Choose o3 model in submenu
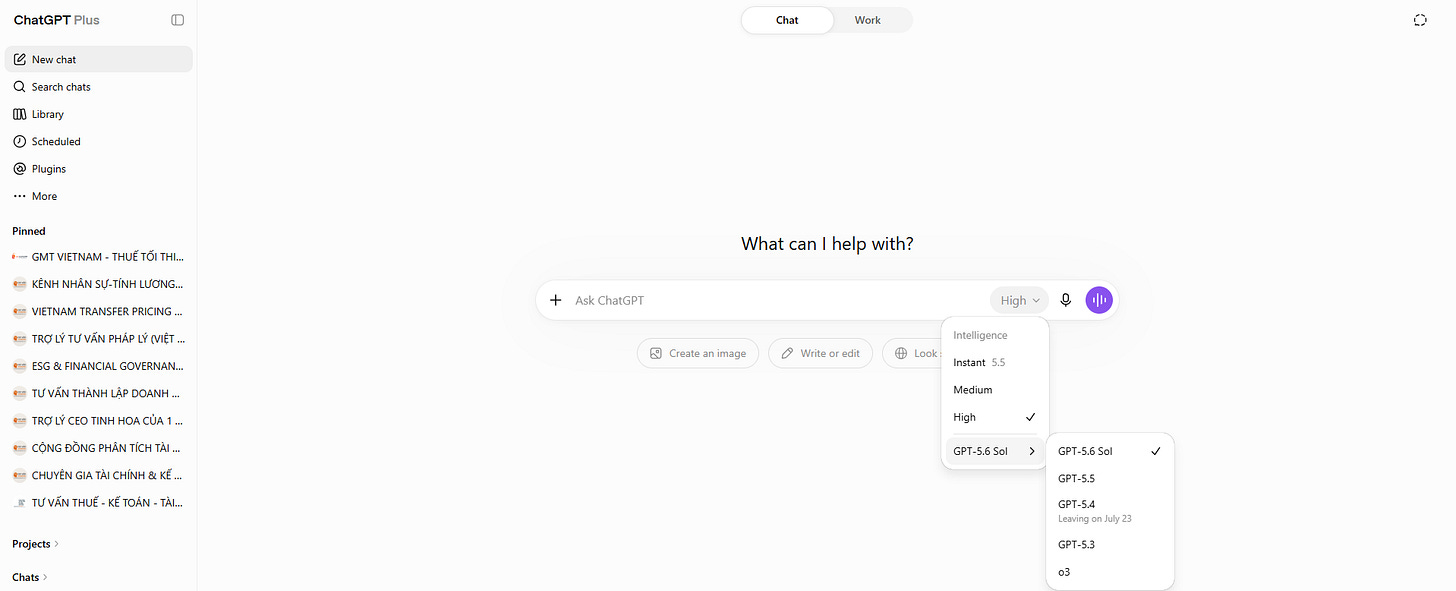This screenshot has height=591, width=1456. [1110, 572]
